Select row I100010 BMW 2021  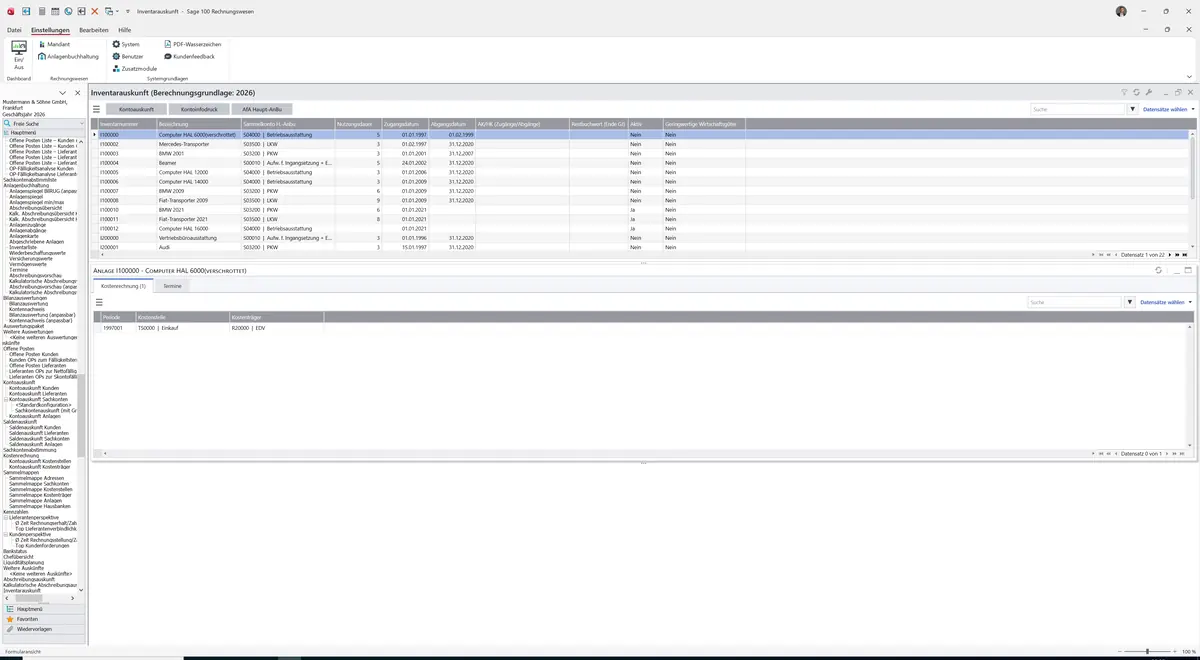click(x=640, y=210)
